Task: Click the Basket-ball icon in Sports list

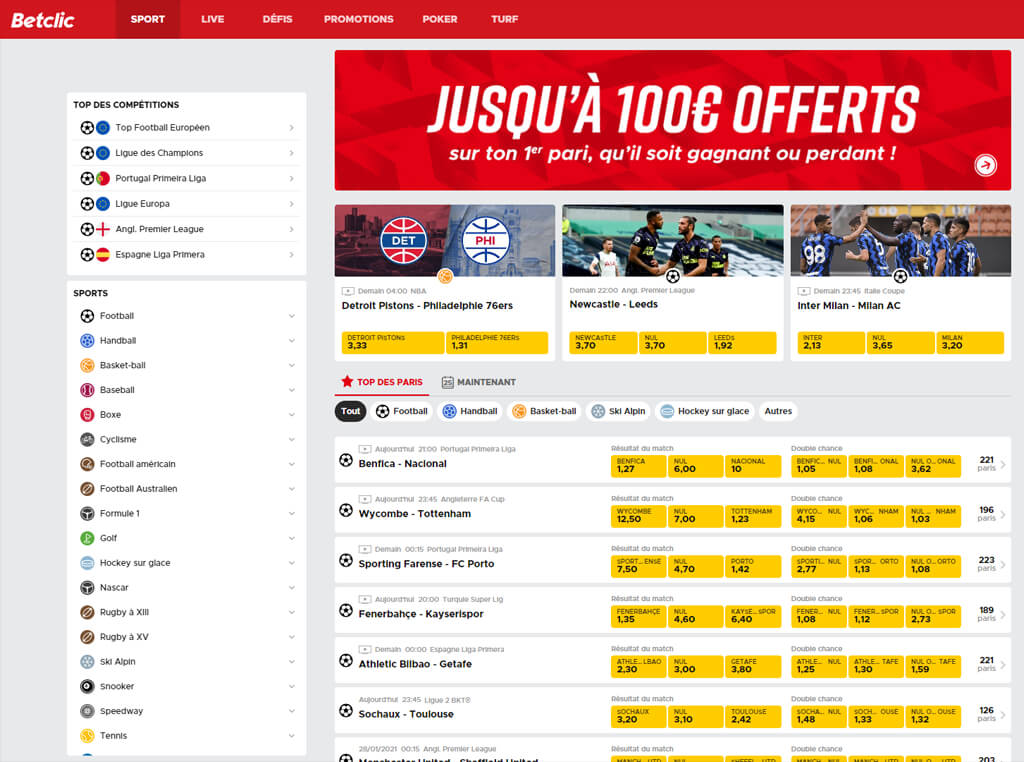Action: pyautogui.click(x=87, y=366)
